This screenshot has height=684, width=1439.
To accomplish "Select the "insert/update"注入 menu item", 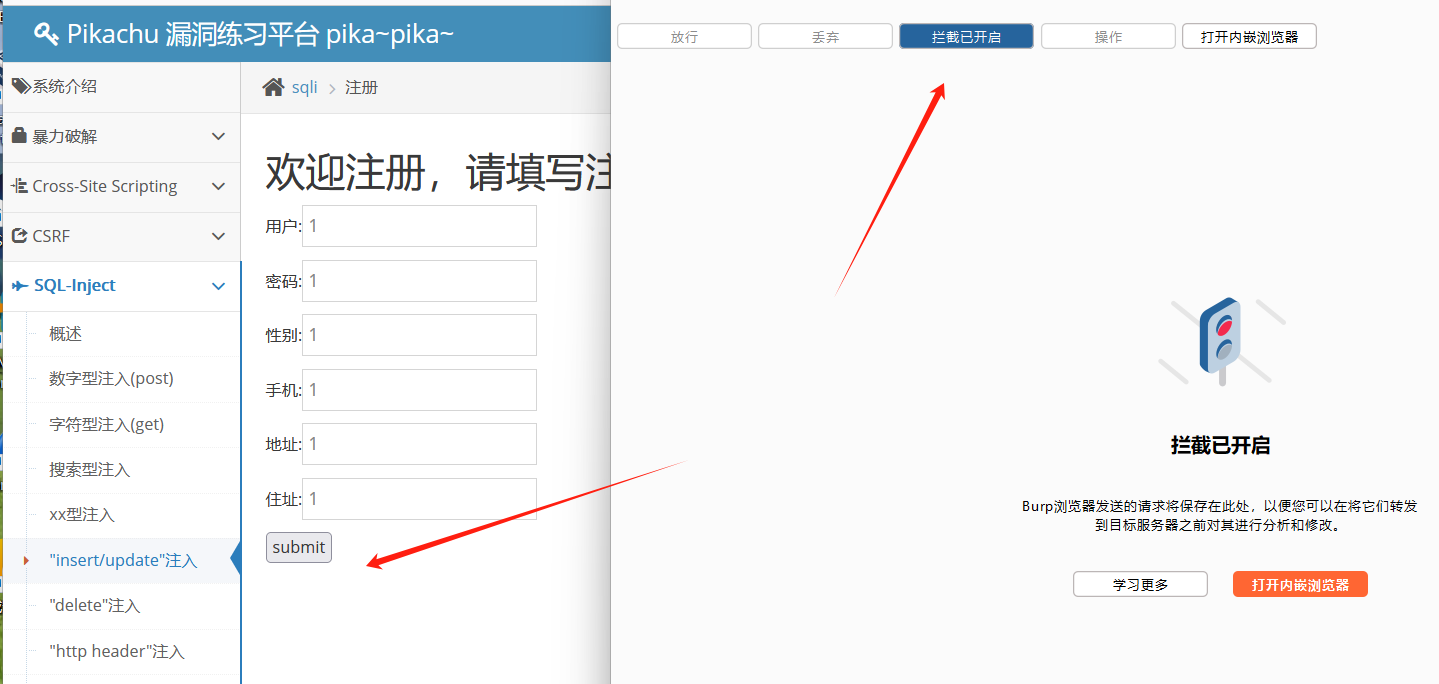I will coord(123,560).
